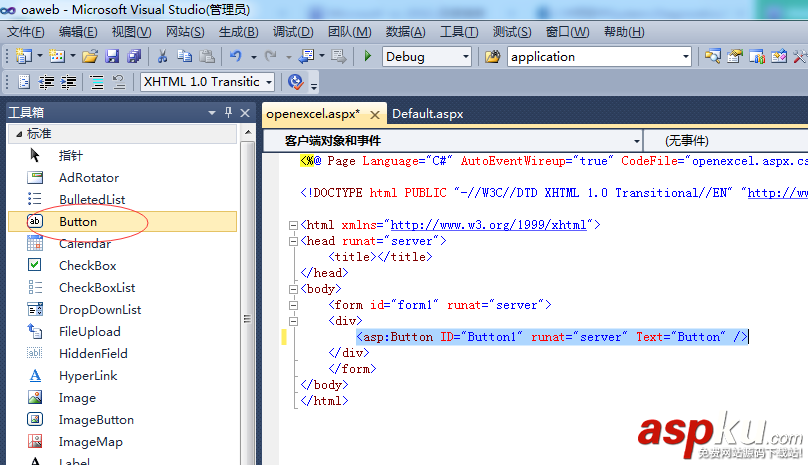
Task: Open the 文件(F) menu
Action: [25, 32]
